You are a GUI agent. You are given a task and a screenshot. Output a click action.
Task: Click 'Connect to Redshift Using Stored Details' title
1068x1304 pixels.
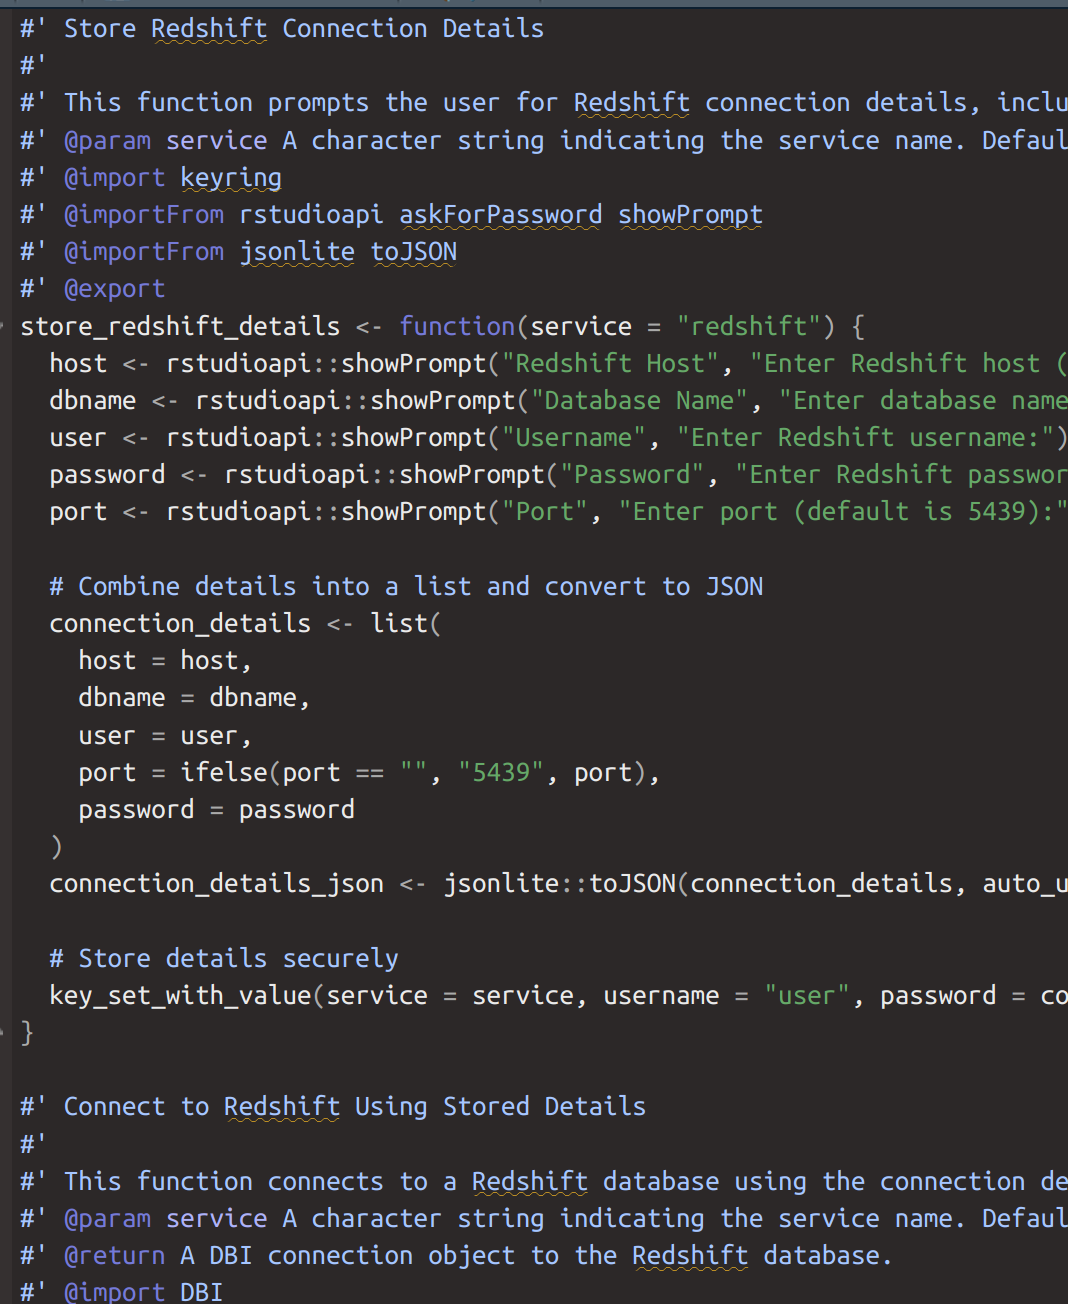355,1108
